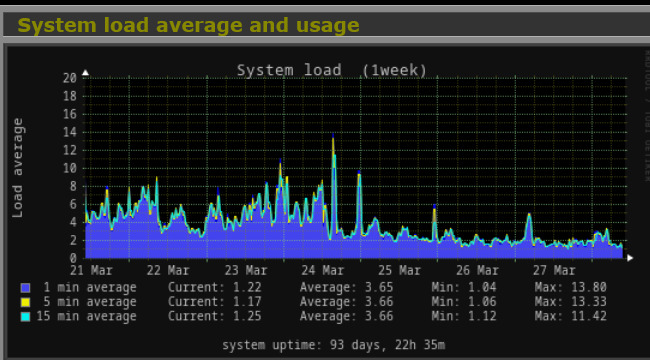Click the '5 min average' legend label
Screen dimensions: 650x360
[90, 302]
